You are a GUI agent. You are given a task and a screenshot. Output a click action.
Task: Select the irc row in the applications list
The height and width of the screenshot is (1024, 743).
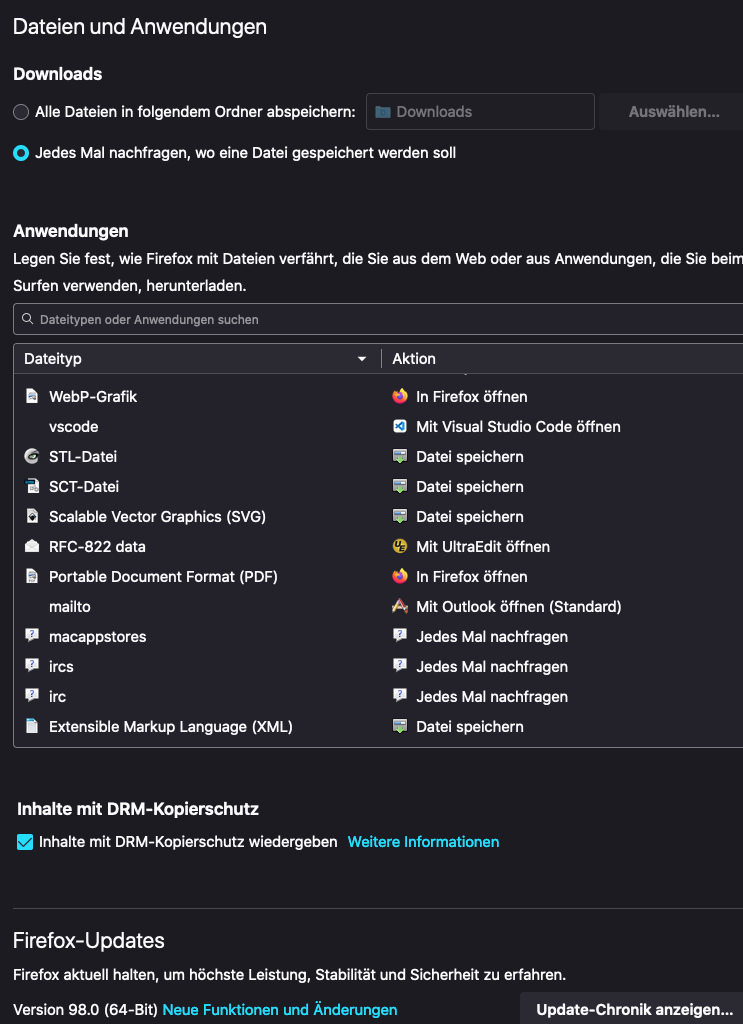click(200, 697)
